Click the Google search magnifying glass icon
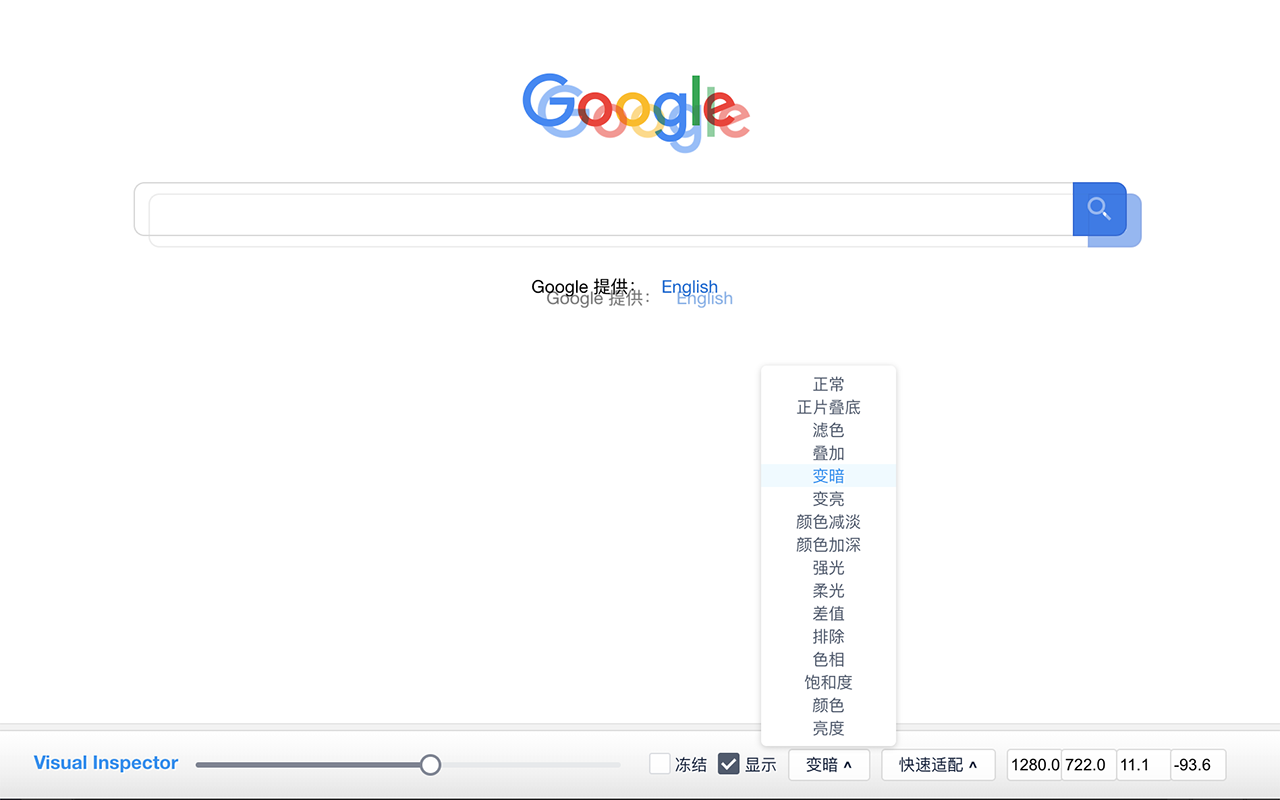 (x=1099, y=210)
